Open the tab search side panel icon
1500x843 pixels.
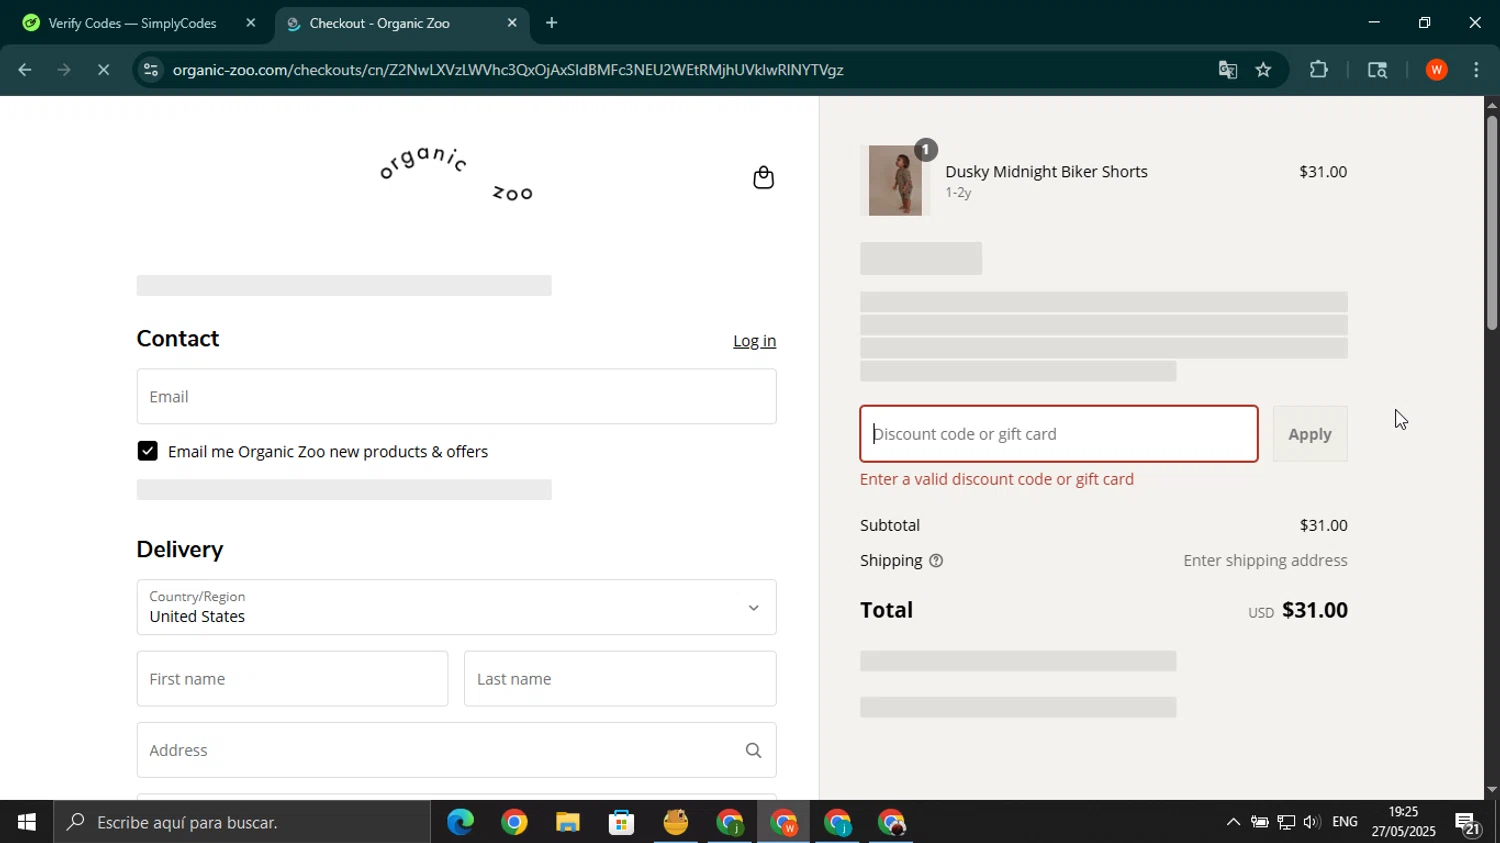point(1377,70)
